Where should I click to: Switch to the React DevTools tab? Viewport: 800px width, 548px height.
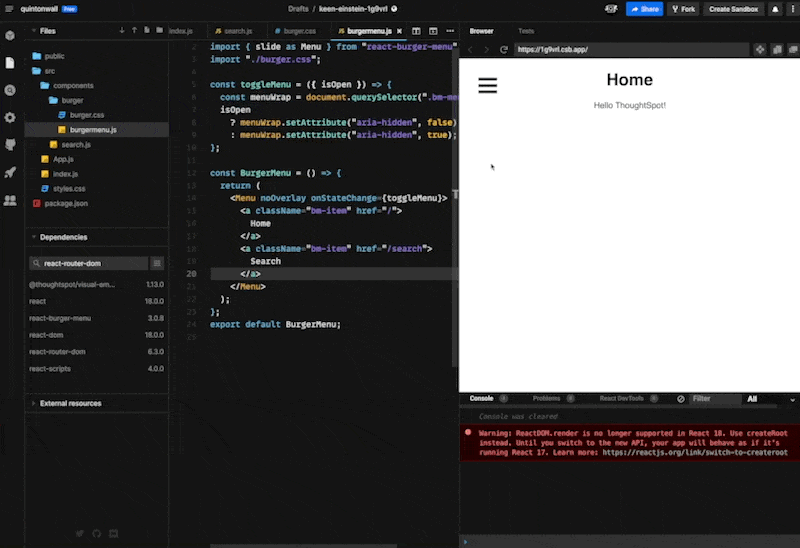(x=628, y=398)
